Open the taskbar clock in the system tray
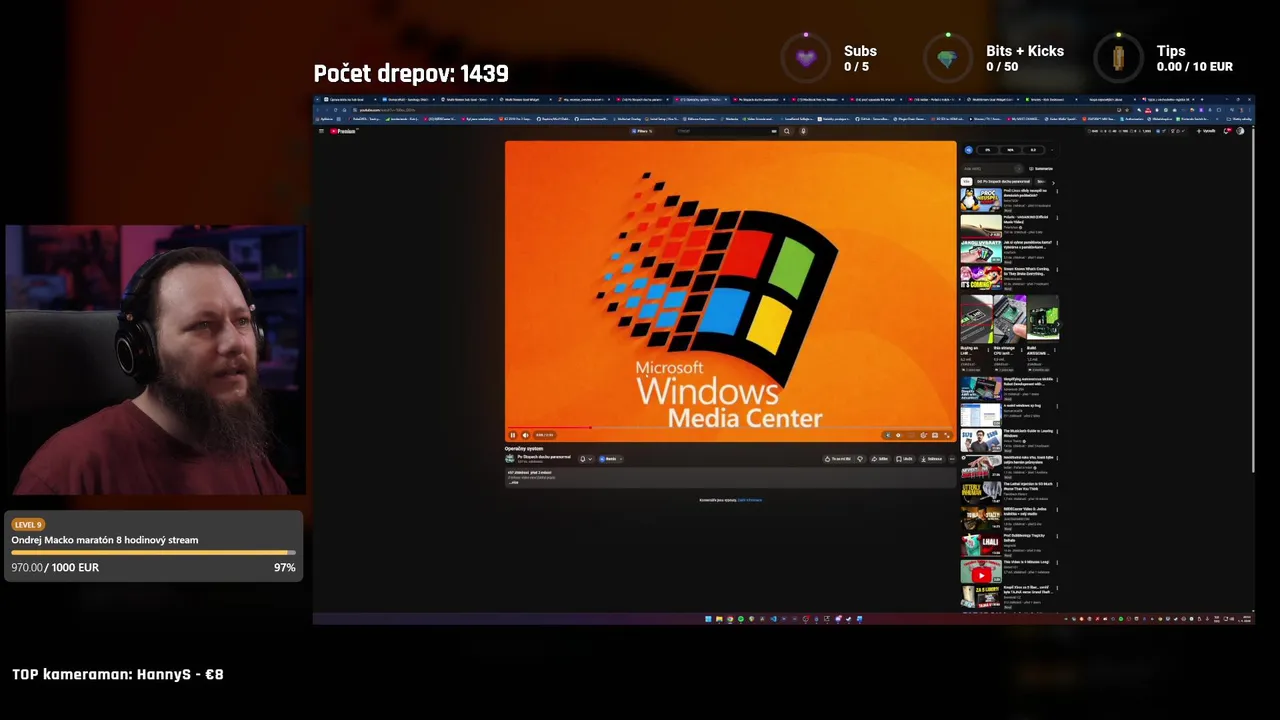1280x720 pixels. coord(1245,619)
